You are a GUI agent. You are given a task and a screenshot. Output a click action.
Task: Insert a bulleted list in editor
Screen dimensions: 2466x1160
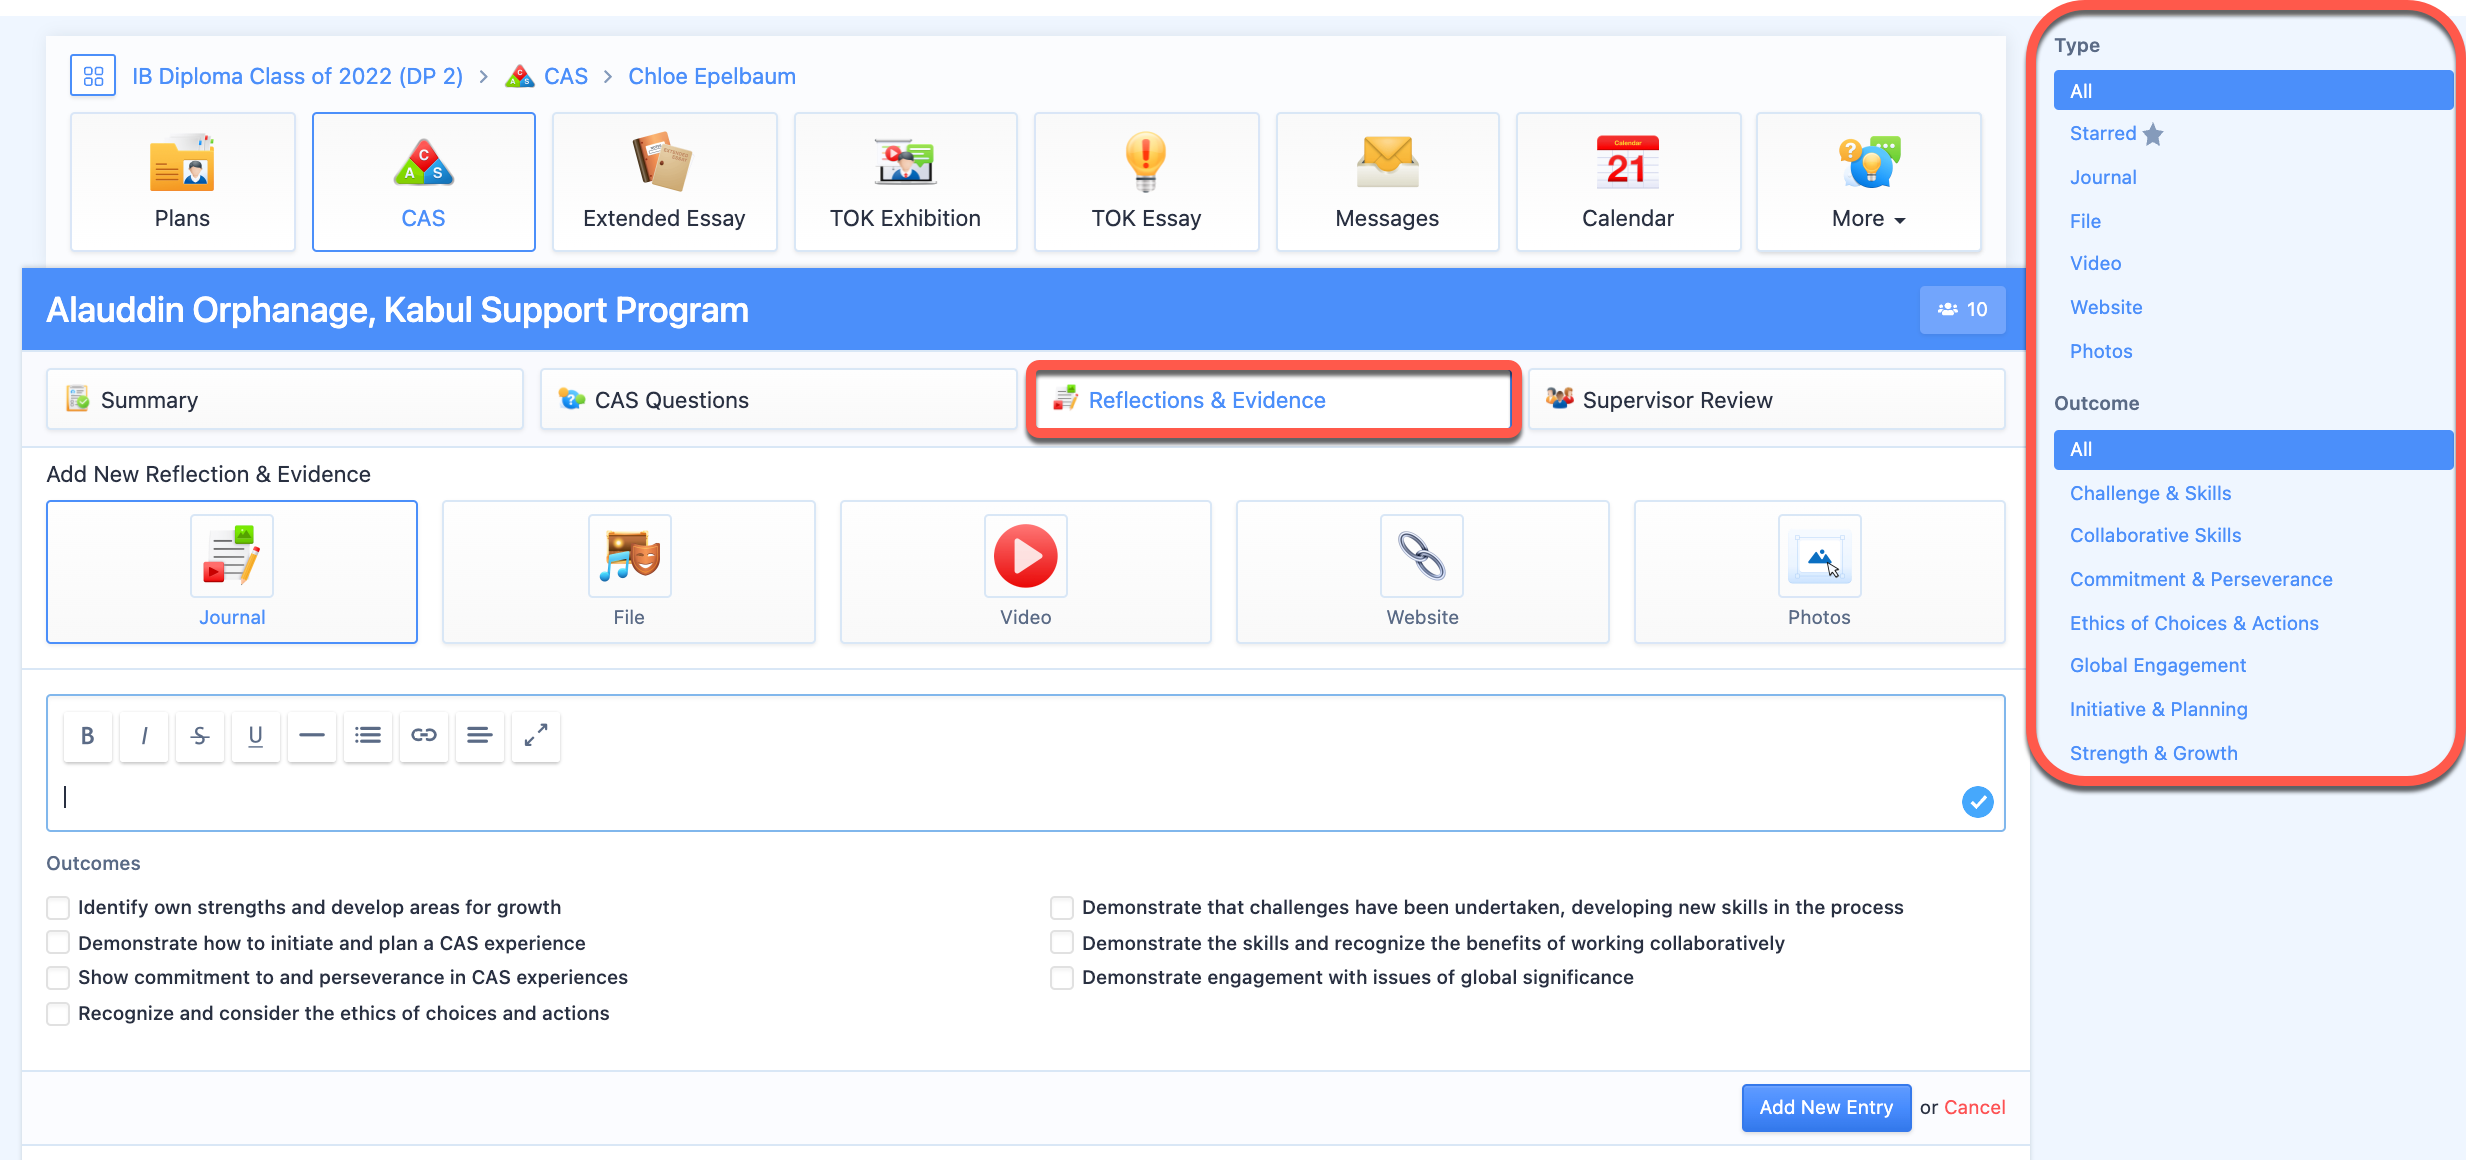[x=368, y=736]
